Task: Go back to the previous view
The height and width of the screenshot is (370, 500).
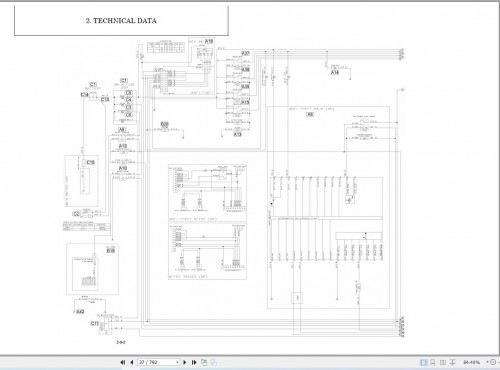Action: [204, 362]
